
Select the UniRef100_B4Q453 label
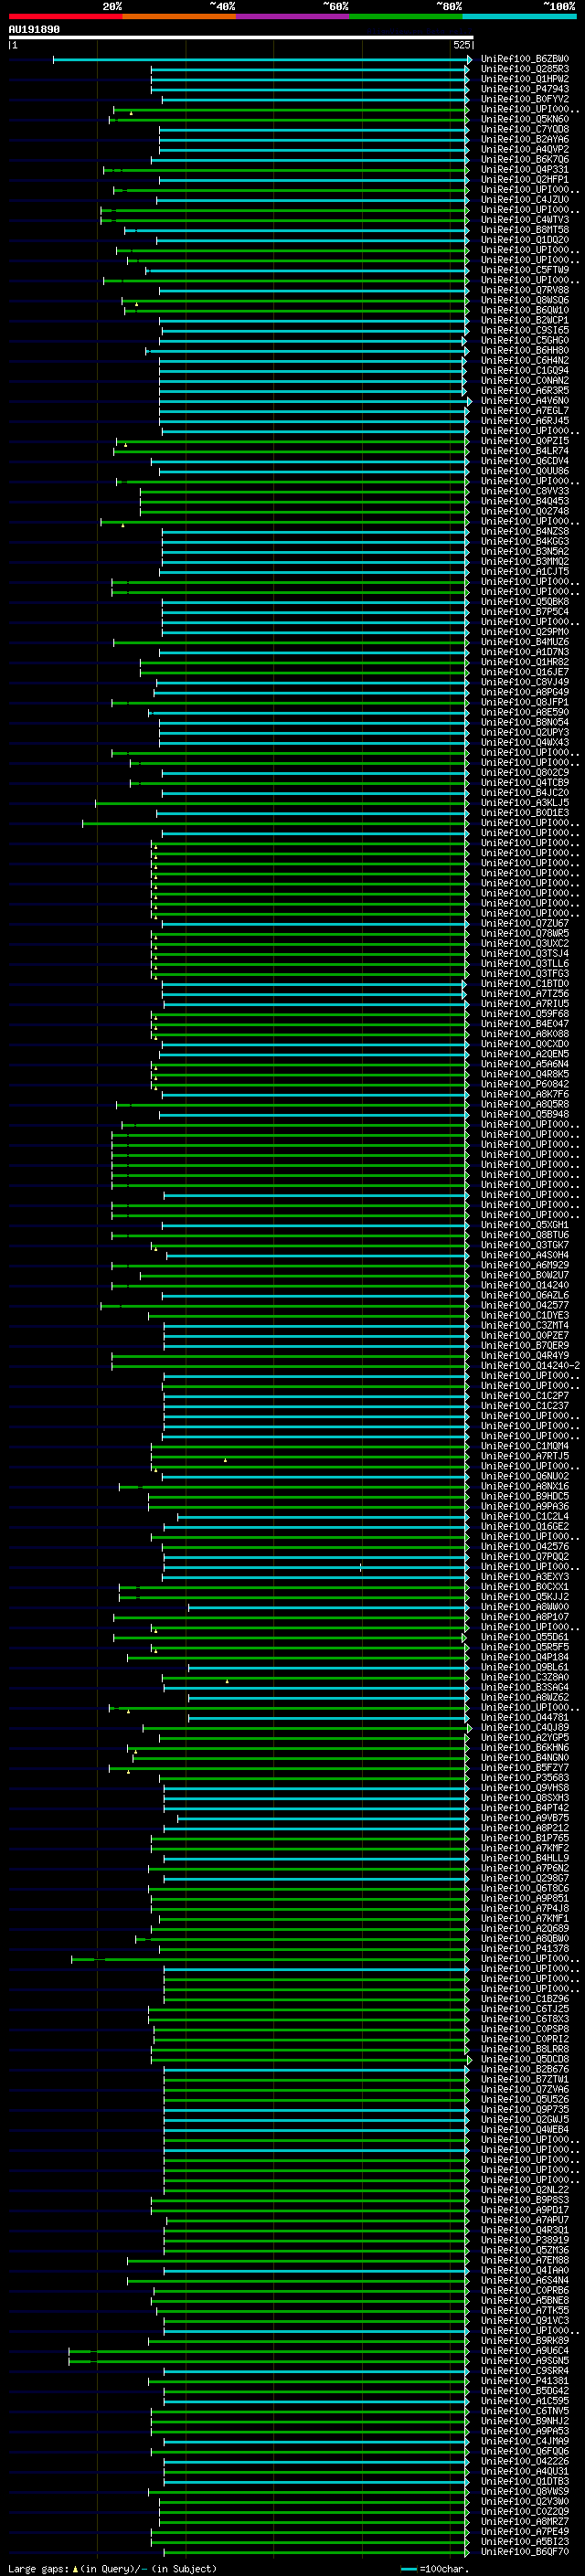tap(525, 502)
